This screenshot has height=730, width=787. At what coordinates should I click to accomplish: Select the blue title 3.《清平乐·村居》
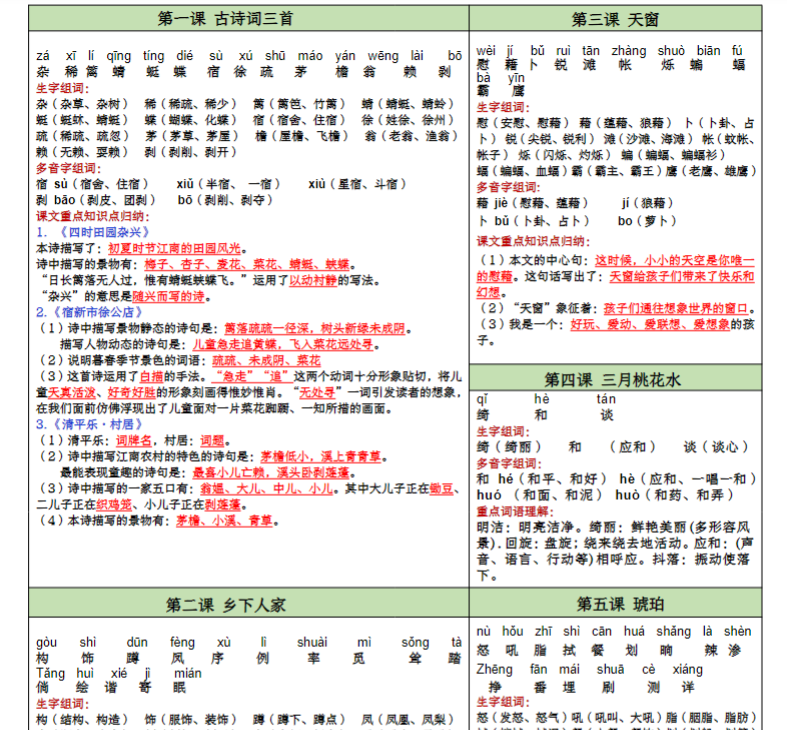tap(89, 424)
